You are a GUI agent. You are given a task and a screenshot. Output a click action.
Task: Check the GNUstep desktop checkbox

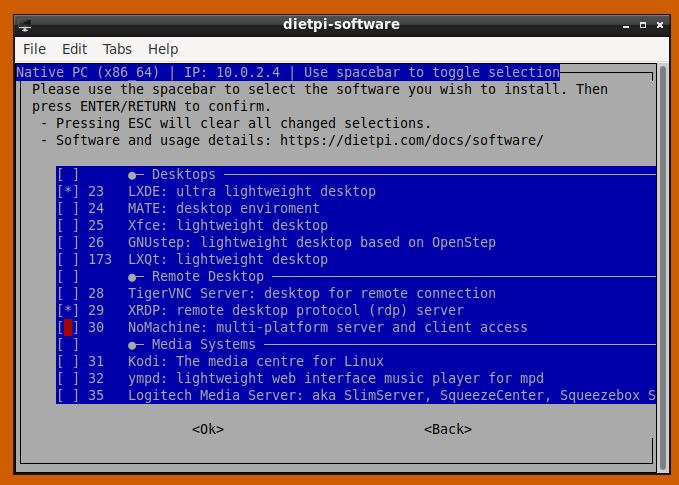click(68, 242)
